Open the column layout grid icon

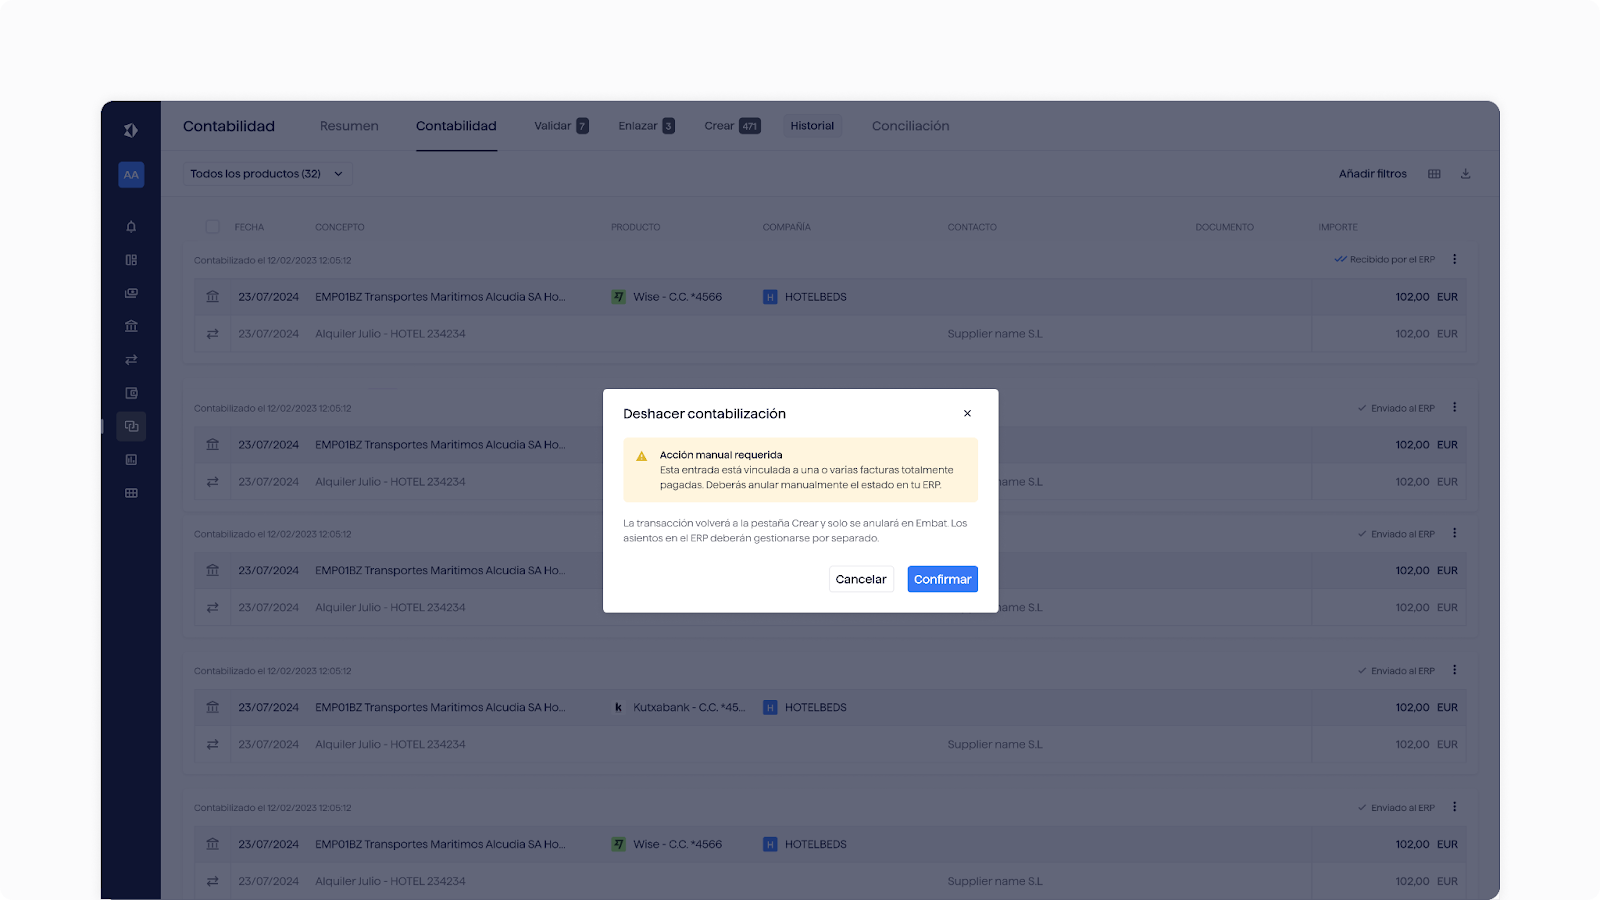click(x=1434, y=174)
